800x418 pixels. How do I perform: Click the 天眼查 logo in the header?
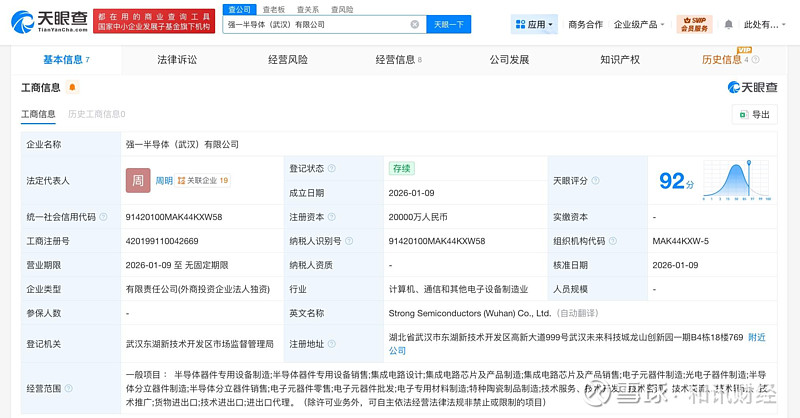49,23
